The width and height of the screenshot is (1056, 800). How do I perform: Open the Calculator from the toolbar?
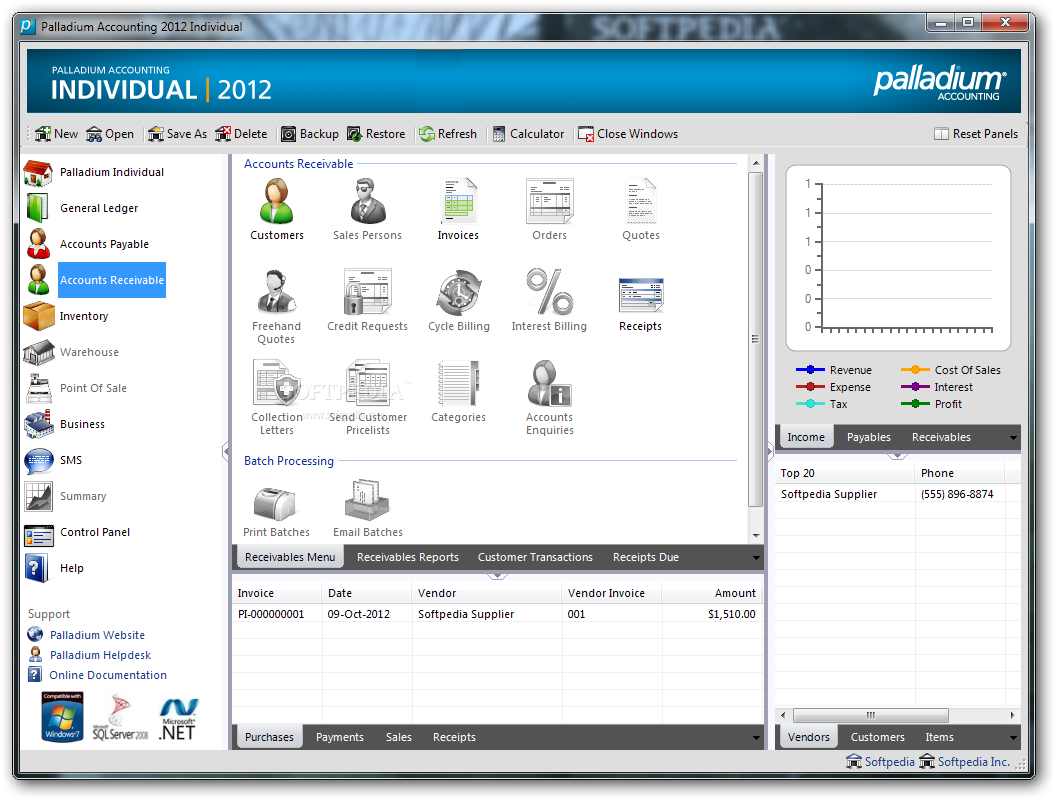(528, 134)
